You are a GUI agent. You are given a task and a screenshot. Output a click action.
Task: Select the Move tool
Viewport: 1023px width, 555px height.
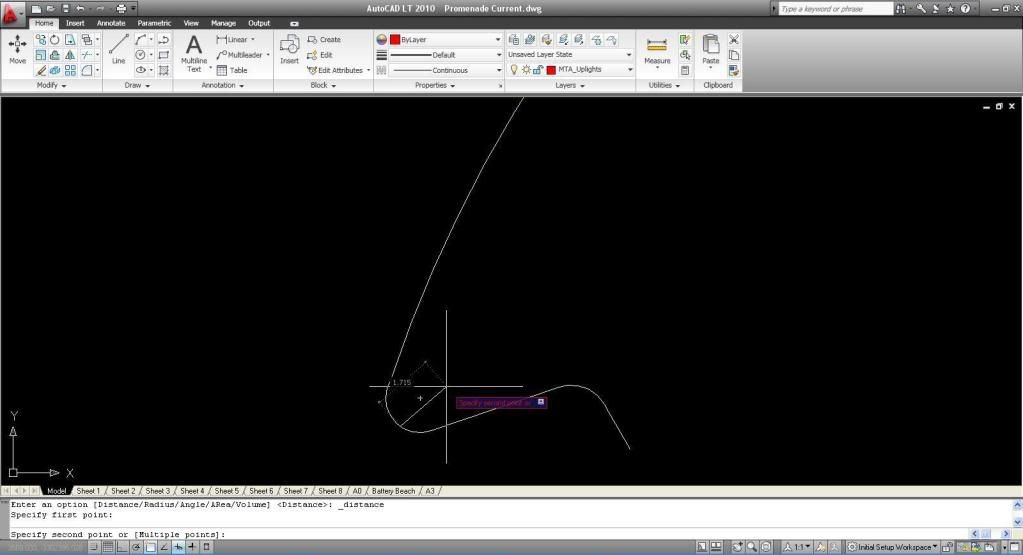[x=17, y=49]
